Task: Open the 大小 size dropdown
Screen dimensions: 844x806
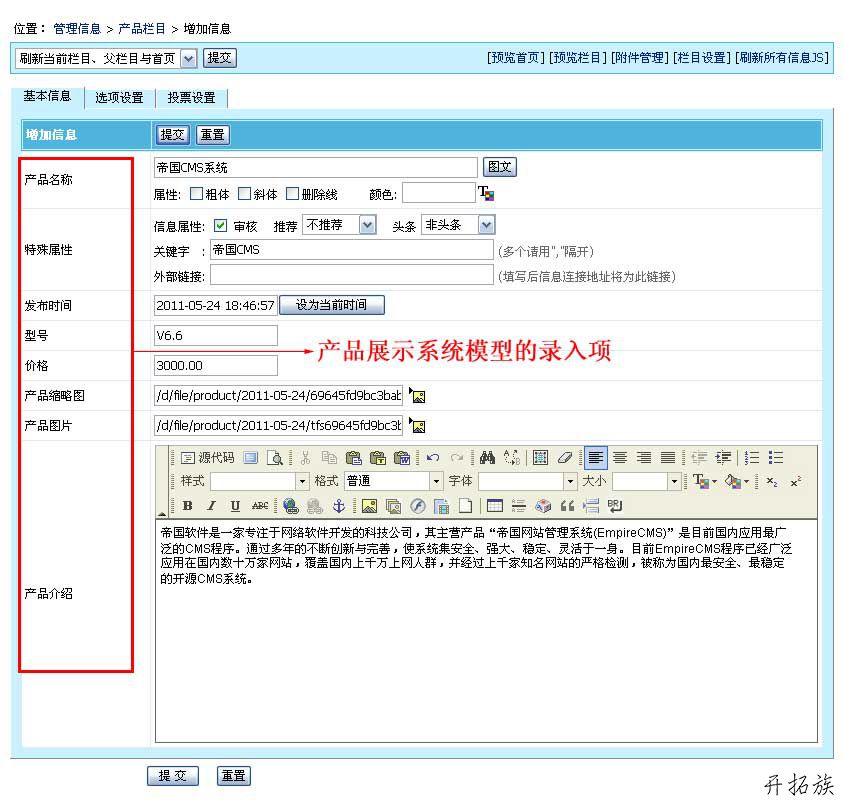Action: [x=646, y=481]
